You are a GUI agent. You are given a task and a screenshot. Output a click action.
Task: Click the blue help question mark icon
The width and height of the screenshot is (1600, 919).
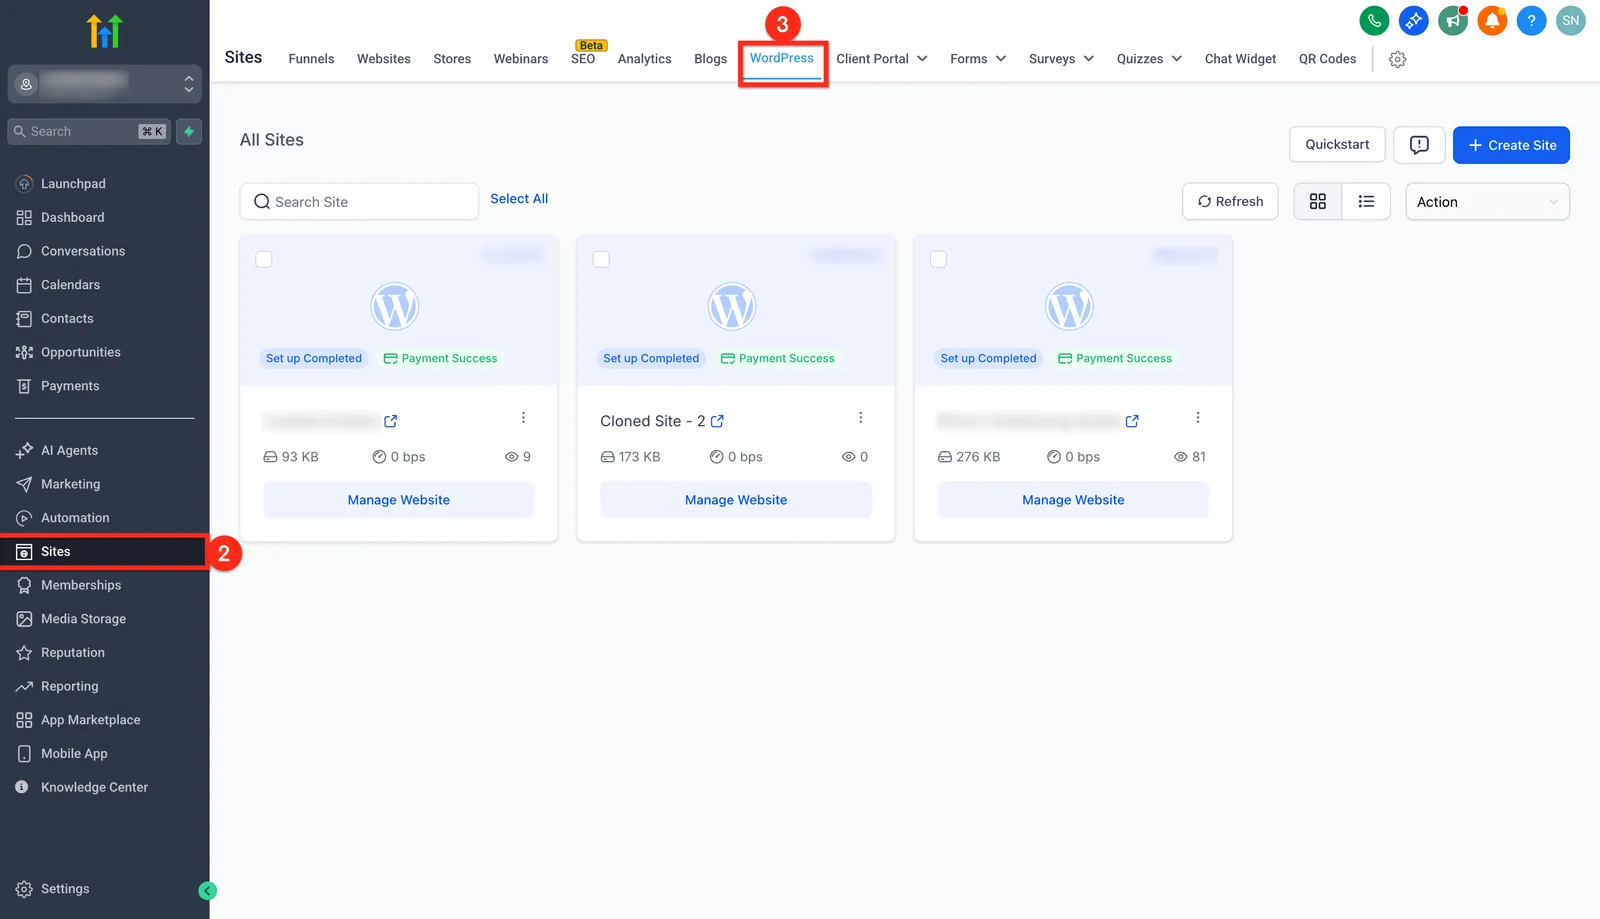coord(1531,20)
